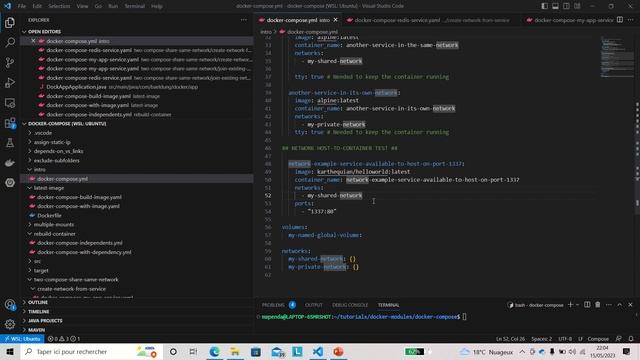The image size is (640, 360).
Task: Split the terminal
Action: [587, 304]
